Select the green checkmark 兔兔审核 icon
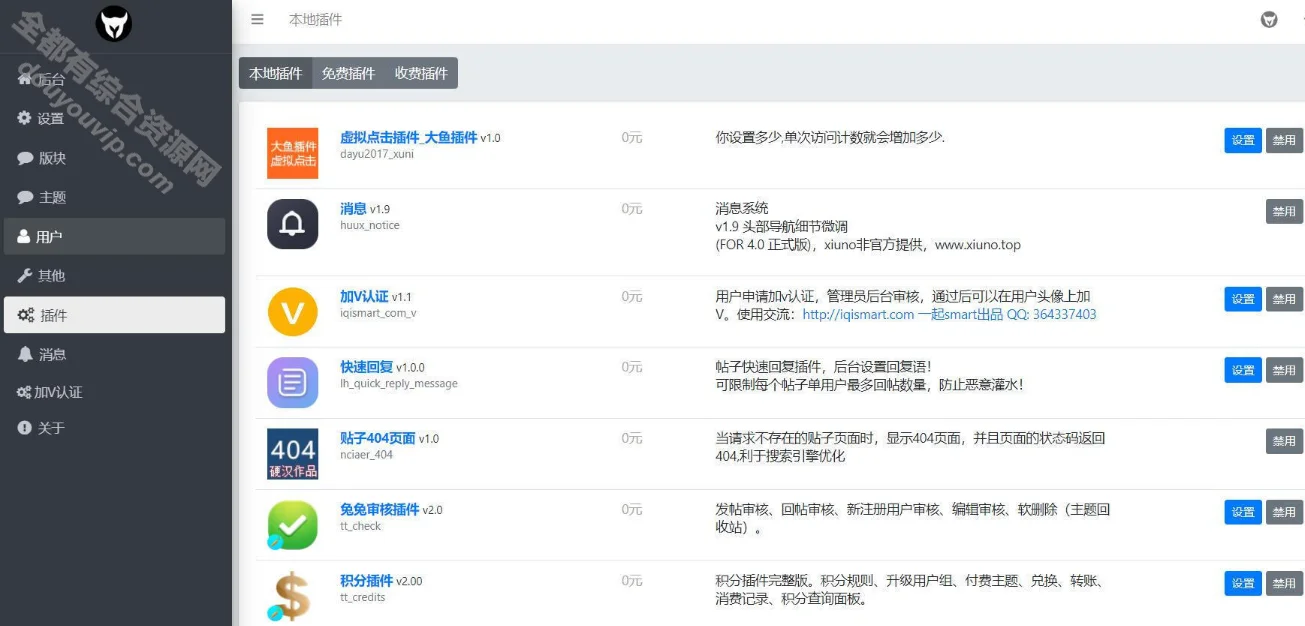This screenshot has height=626, width=1305. pyautogui.click(x=291, y=524)
